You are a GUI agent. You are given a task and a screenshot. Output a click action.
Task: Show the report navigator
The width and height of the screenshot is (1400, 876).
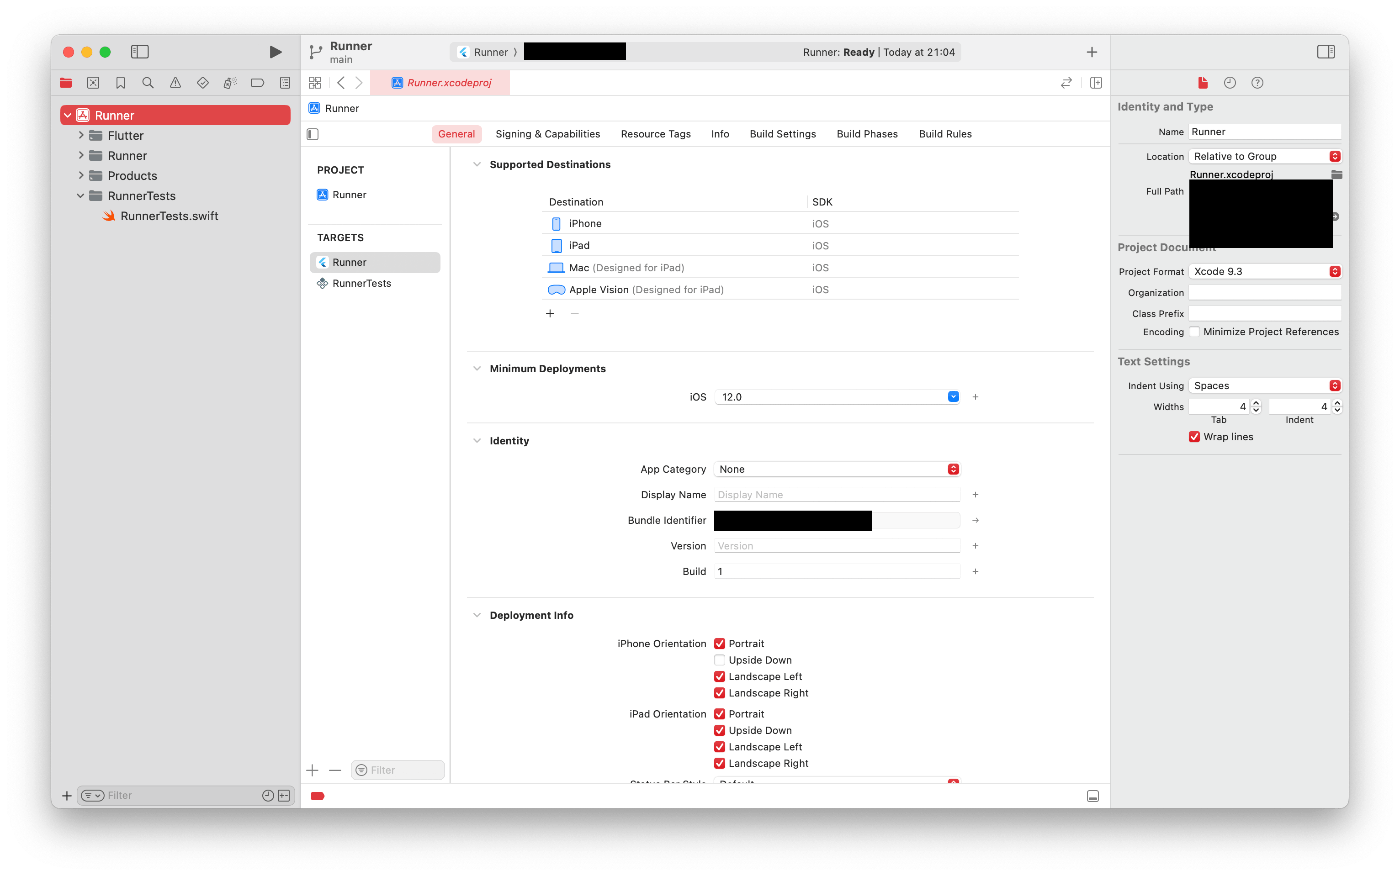(285, 83)
